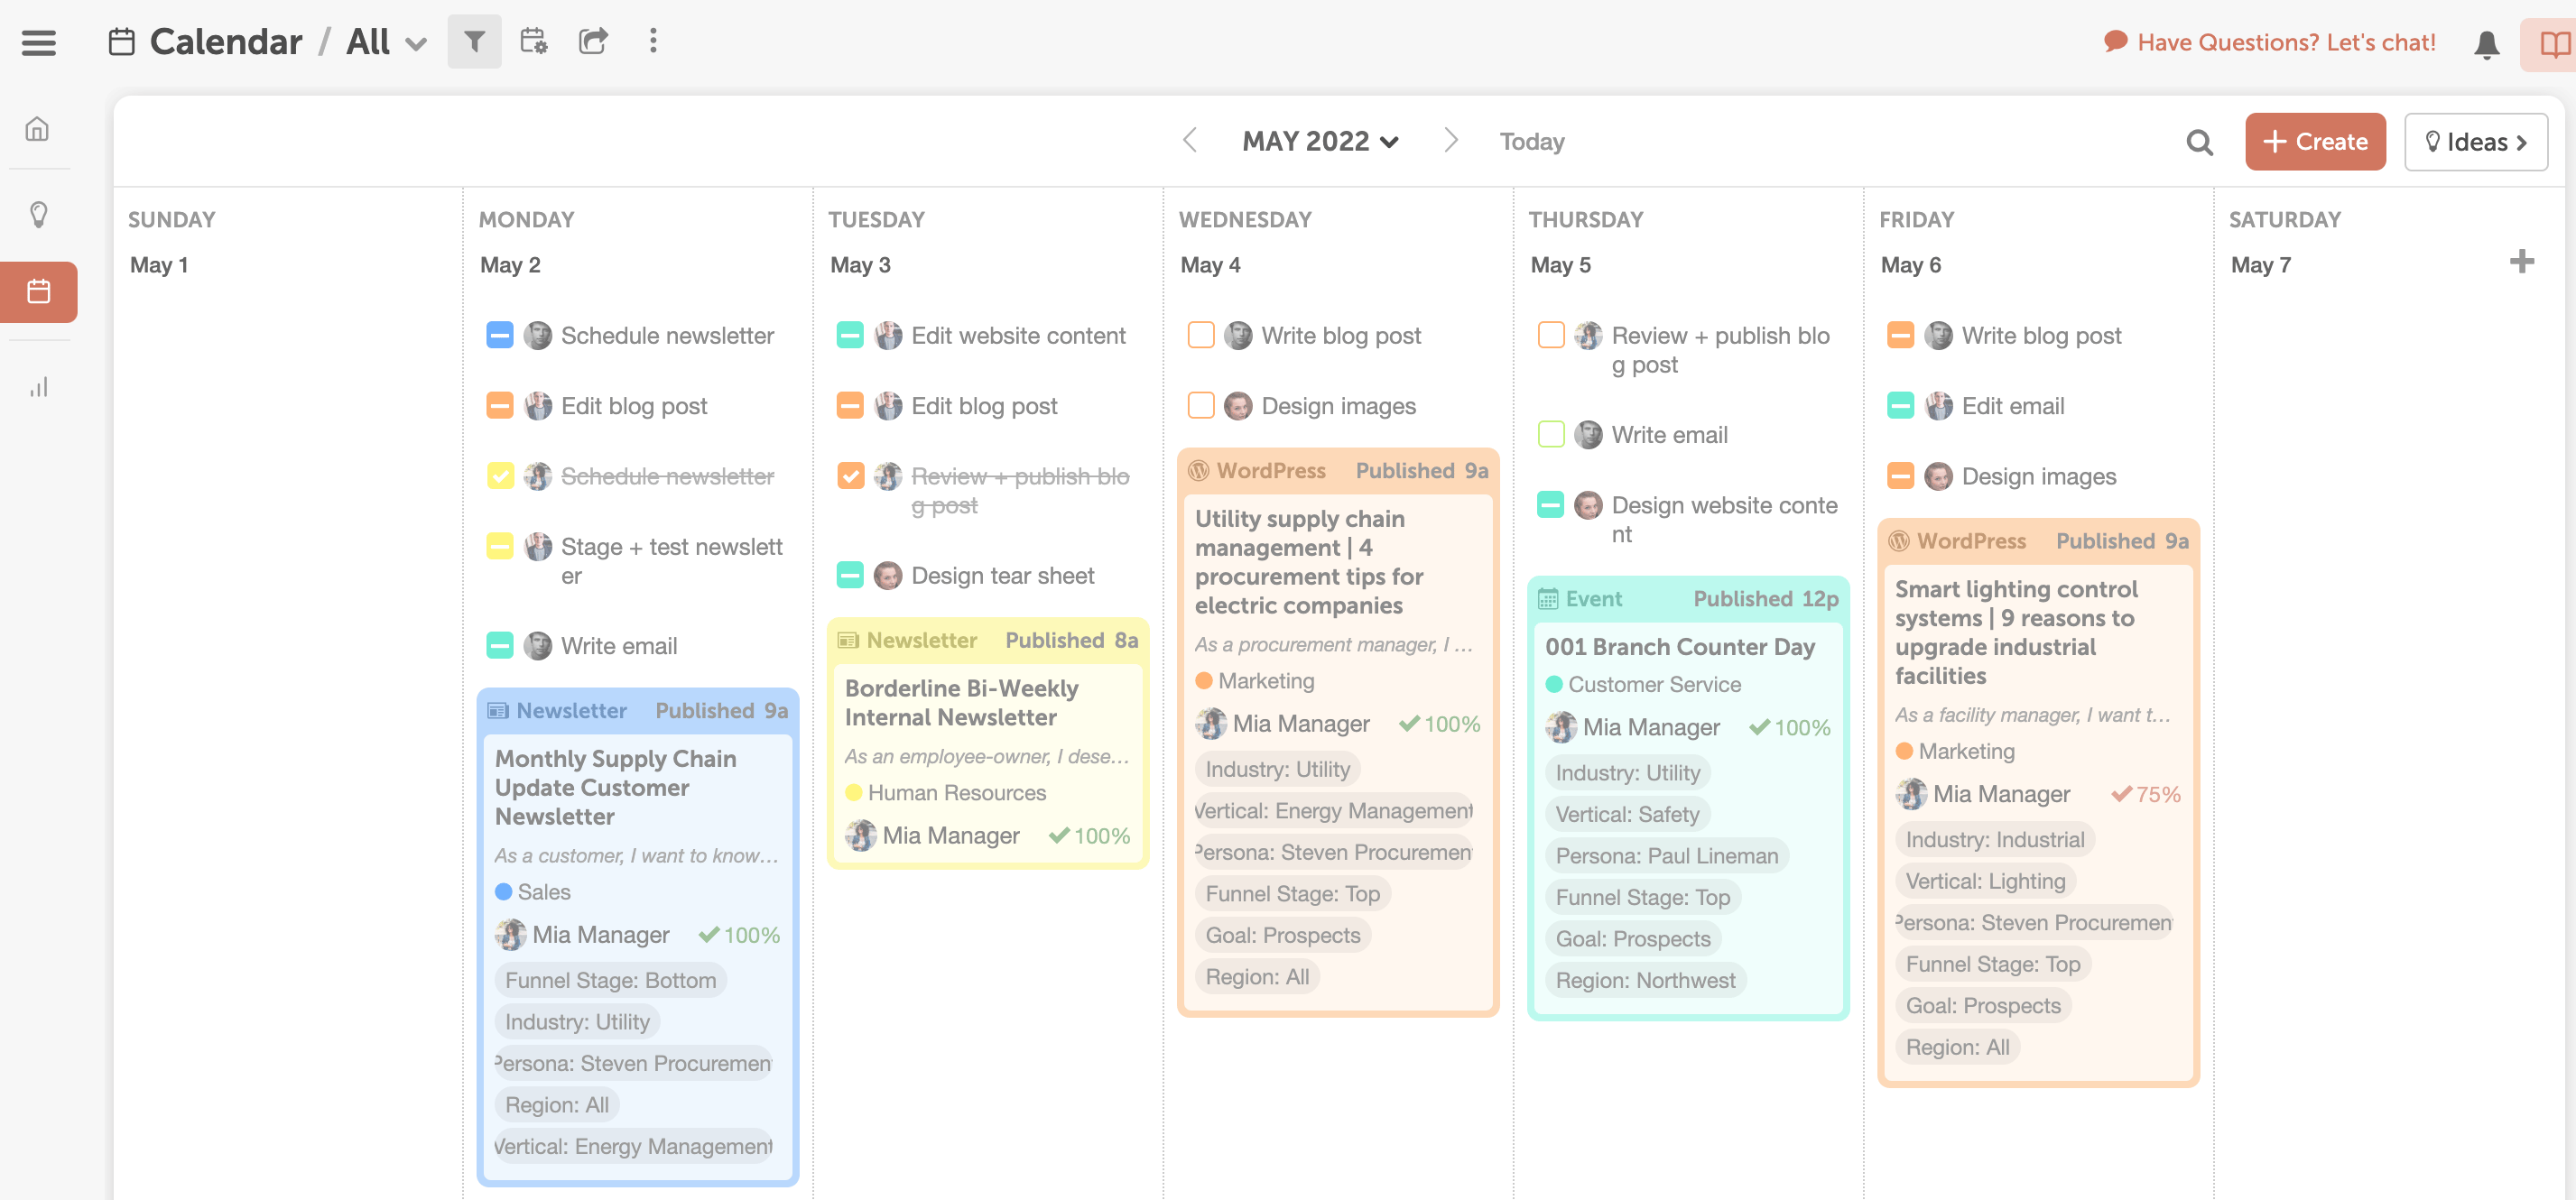Open the Ideas lightbulb in the sidebar
This screenshot has height=1200, width=2576.
tap(38, 213)
